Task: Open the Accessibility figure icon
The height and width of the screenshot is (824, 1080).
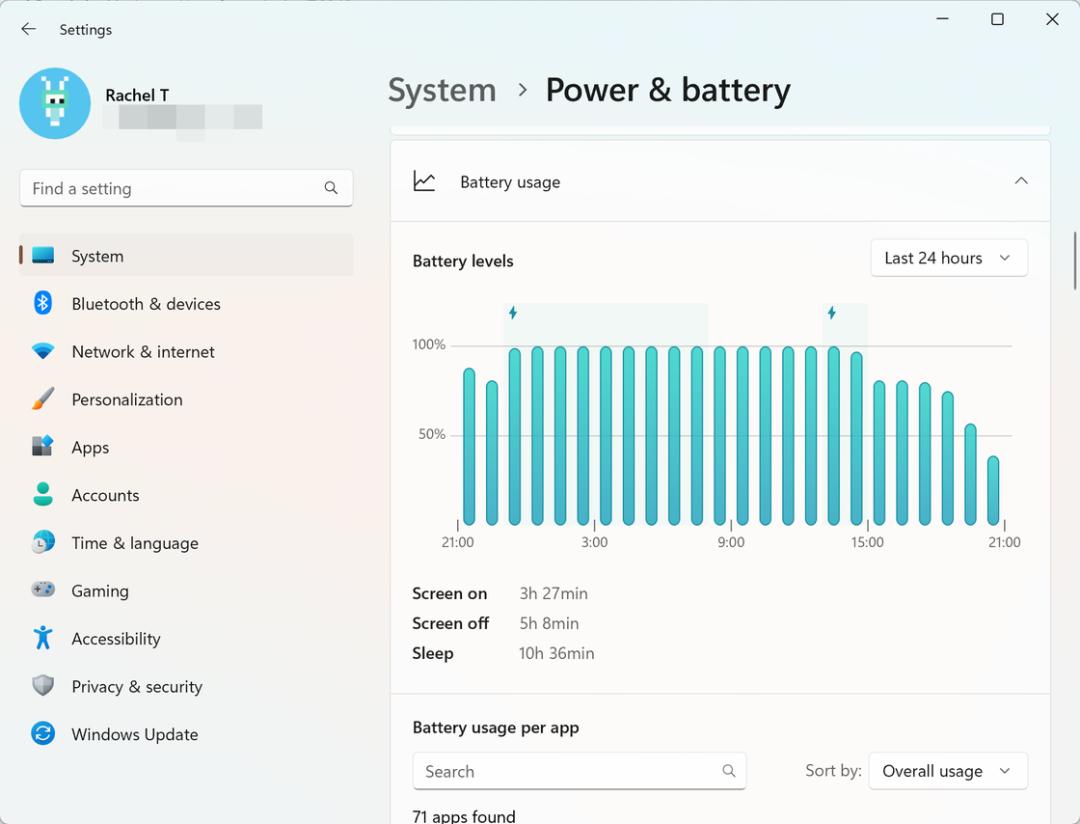Action: [x=43, y=638]
